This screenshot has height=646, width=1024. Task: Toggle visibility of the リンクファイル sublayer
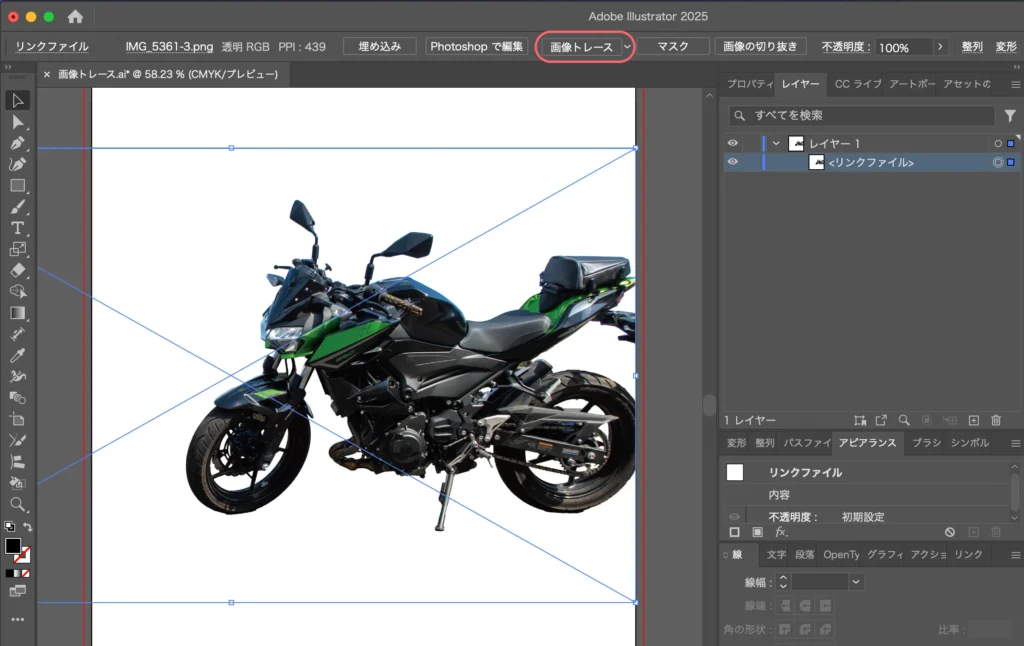pos(733,162)
